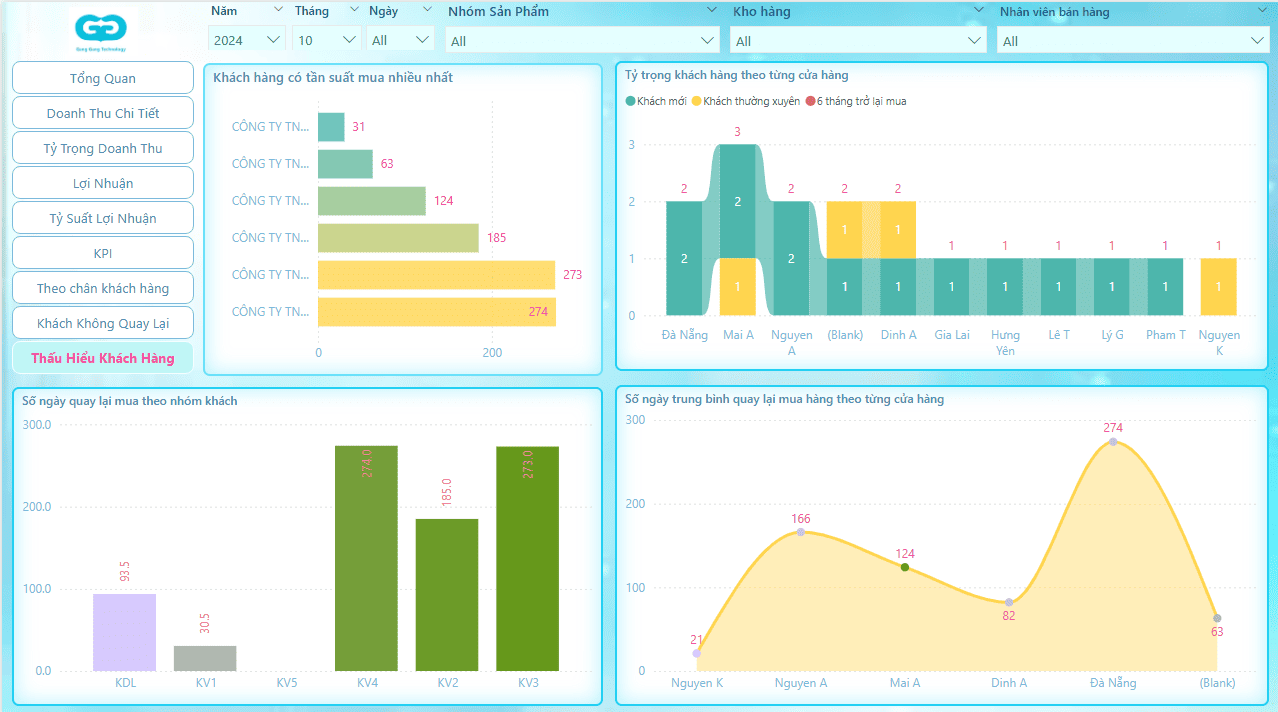Select the KPI navigation button
The width and height of the screenshot is (1278, 712).
[103, 253]
